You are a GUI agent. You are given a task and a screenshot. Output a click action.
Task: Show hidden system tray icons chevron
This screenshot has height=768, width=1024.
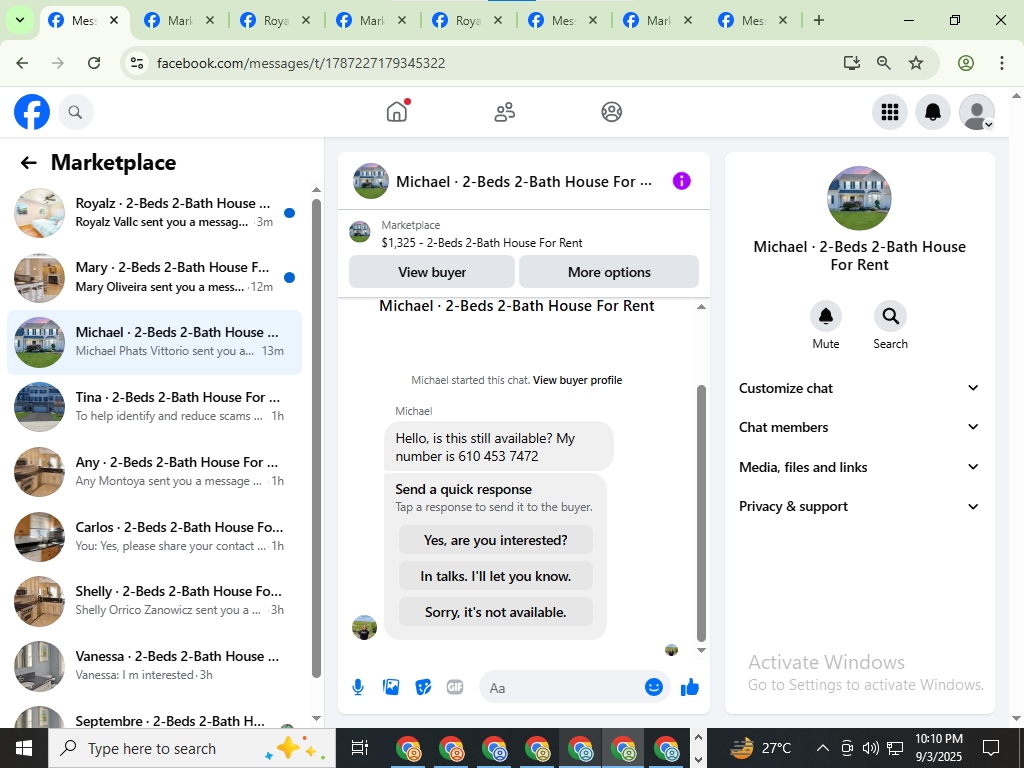coord(822,748)
